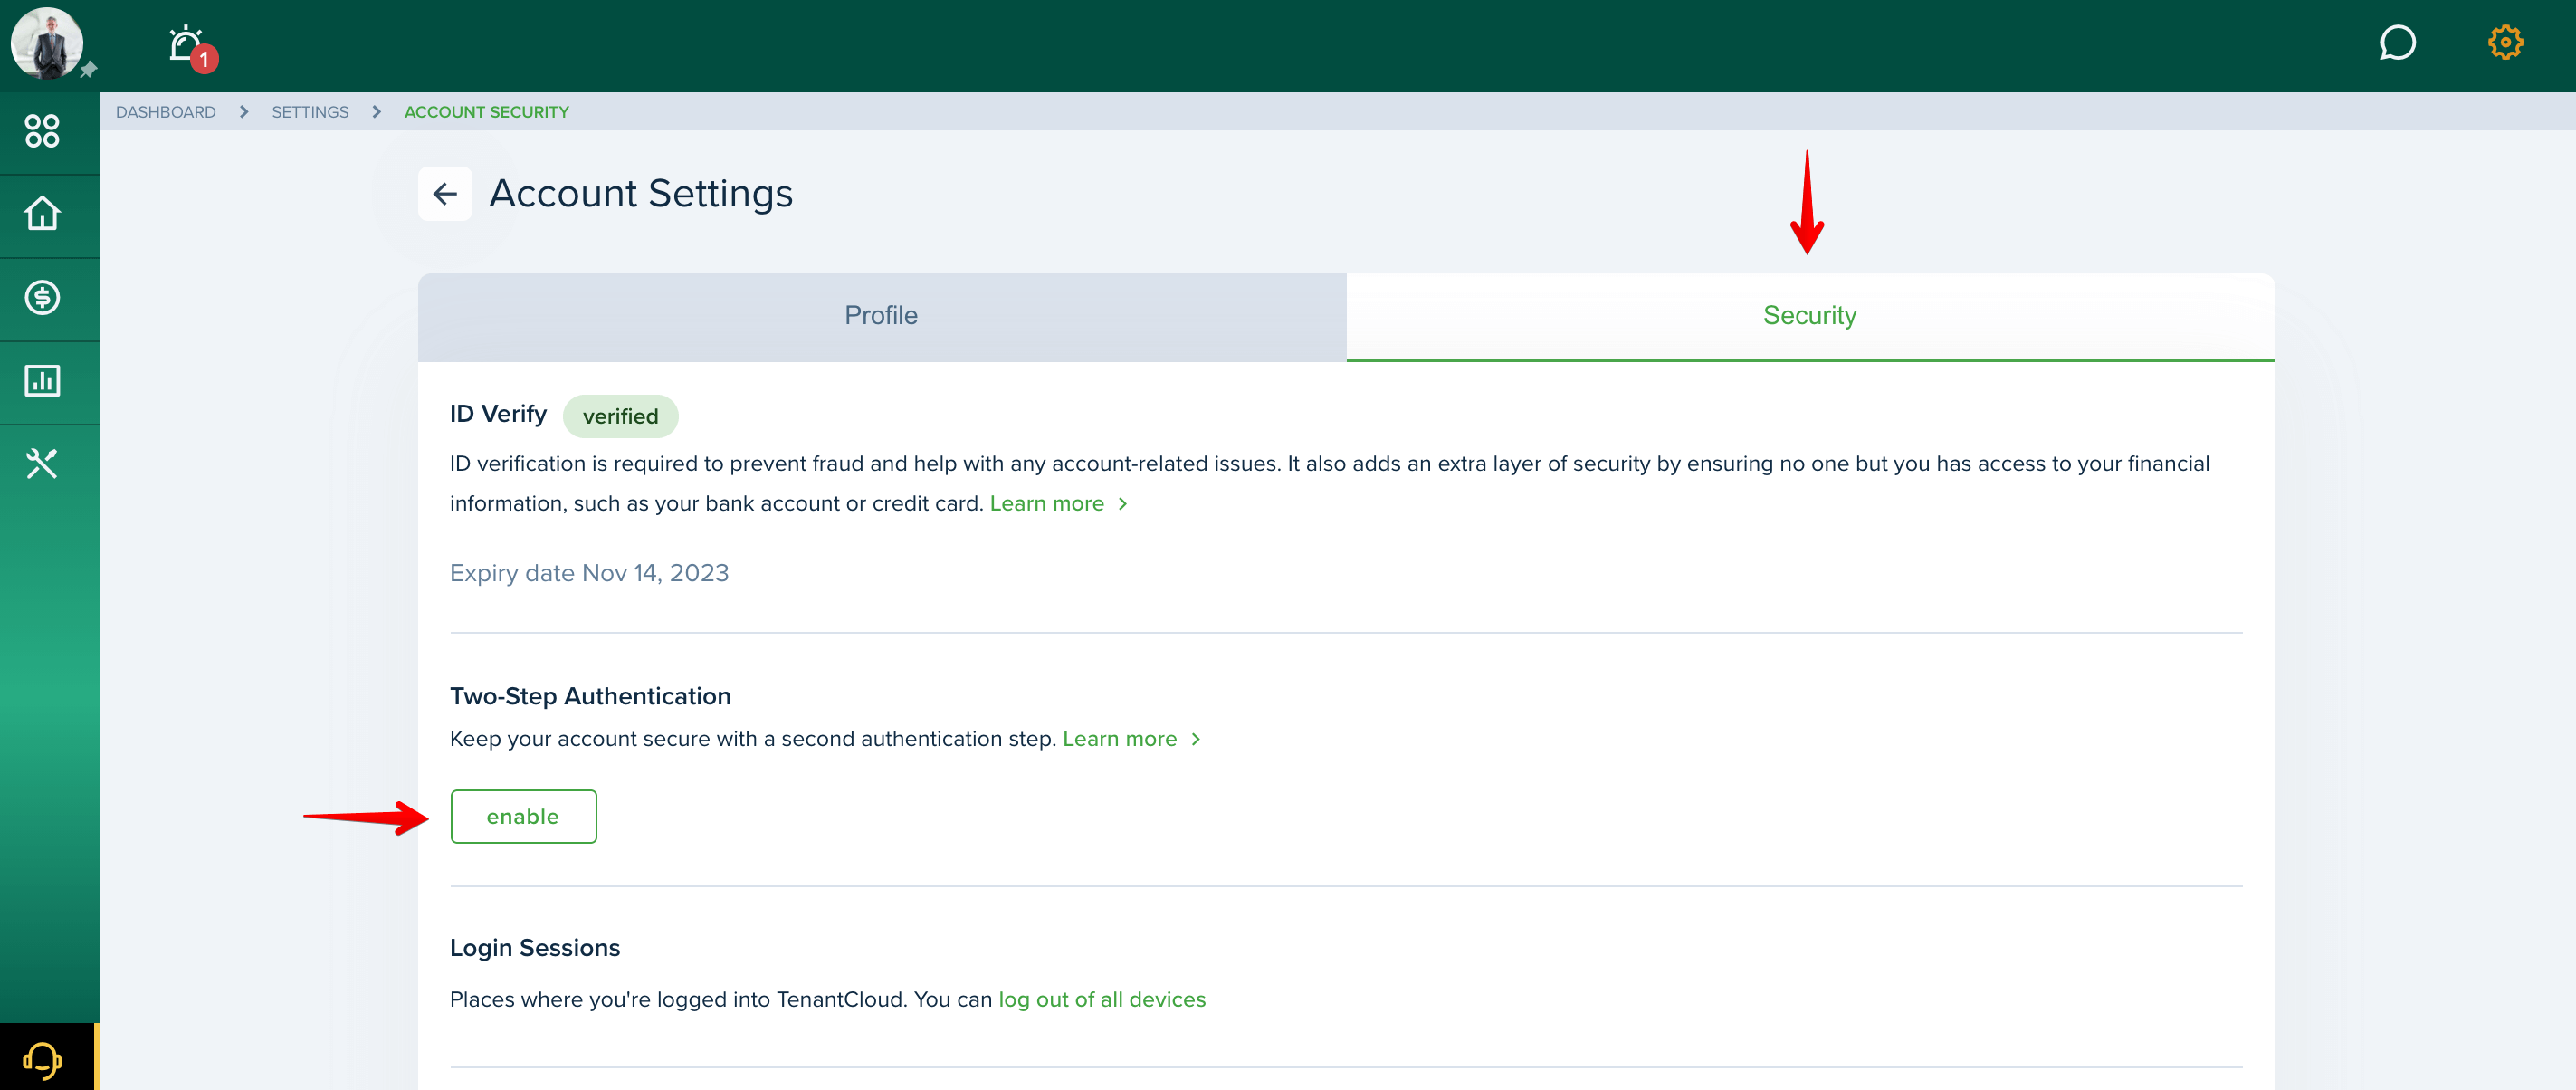
Task: Click the Two-Step Authentication heading
Action: click(590, 696)
